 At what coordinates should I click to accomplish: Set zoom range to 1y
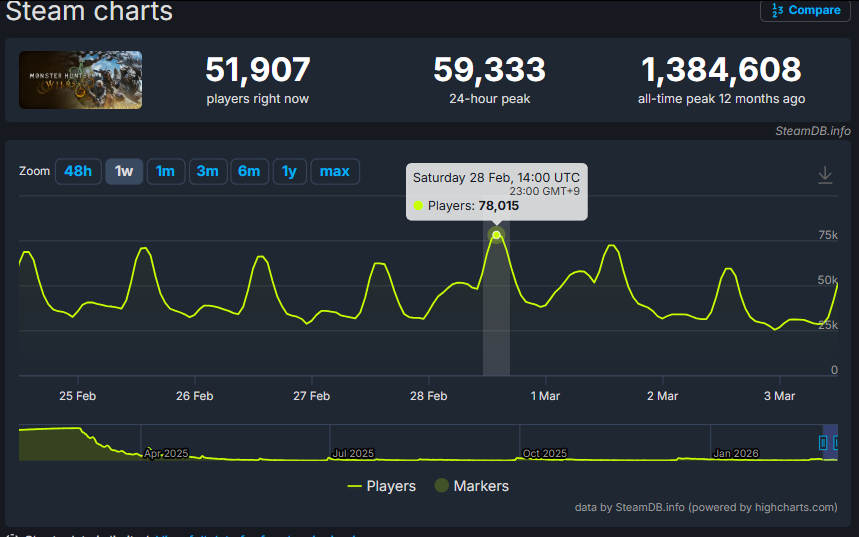click(289, 172)
